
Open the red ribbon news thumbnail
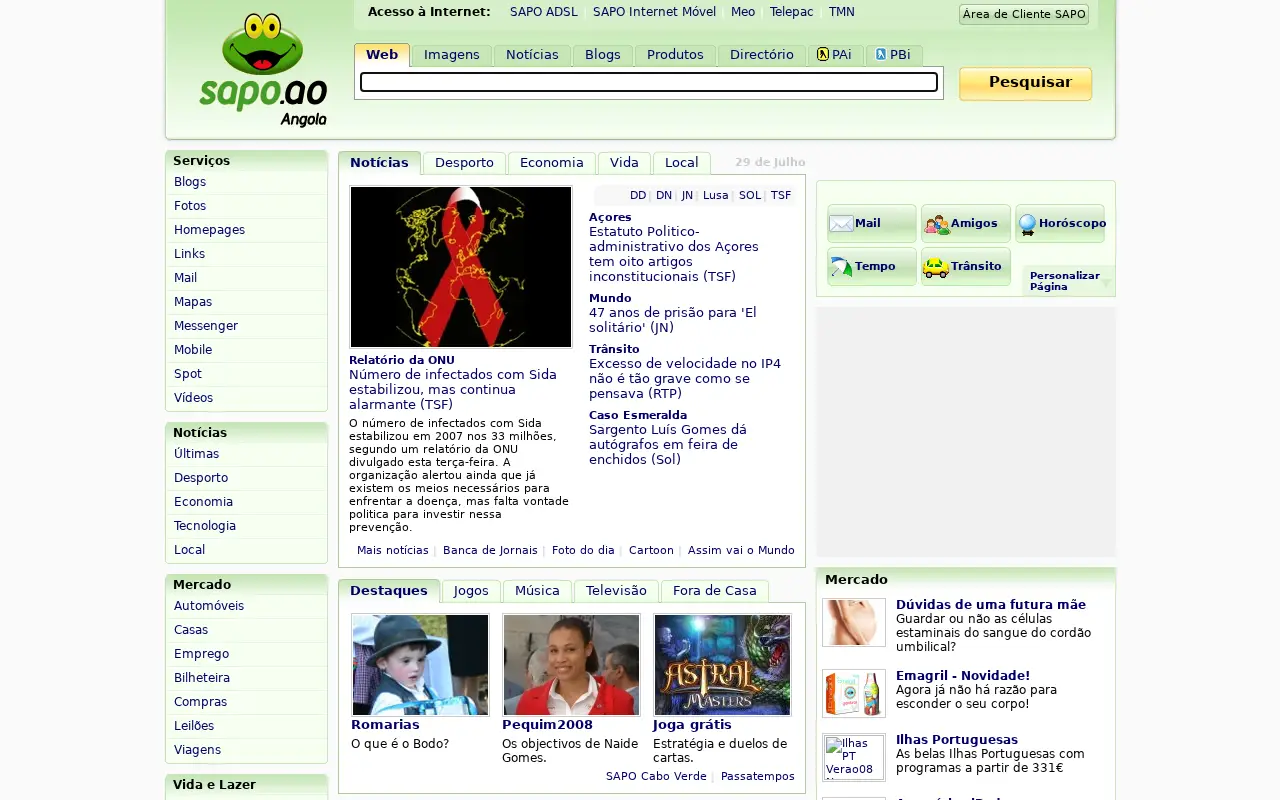[x=461, y=267]
